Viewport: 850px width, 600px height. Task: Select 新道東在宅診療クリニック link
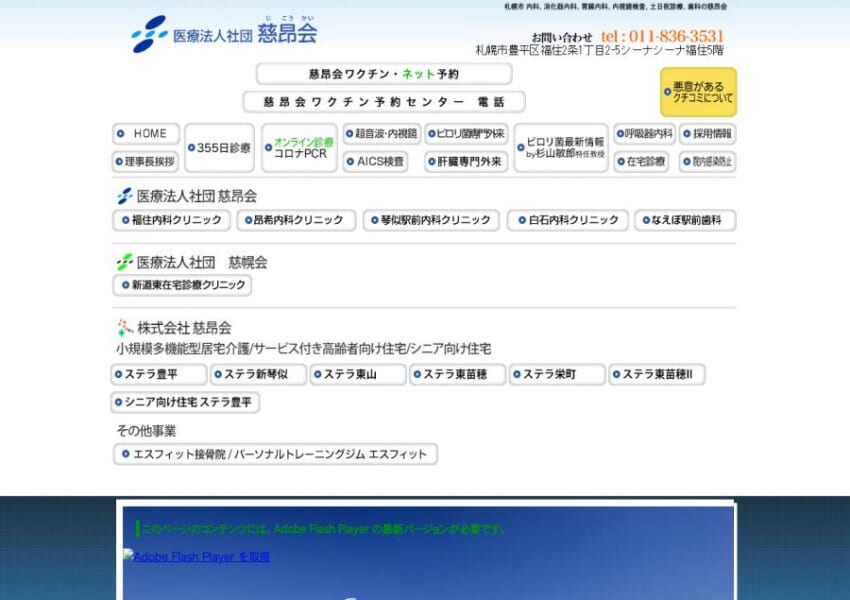[x=182, y=285]
